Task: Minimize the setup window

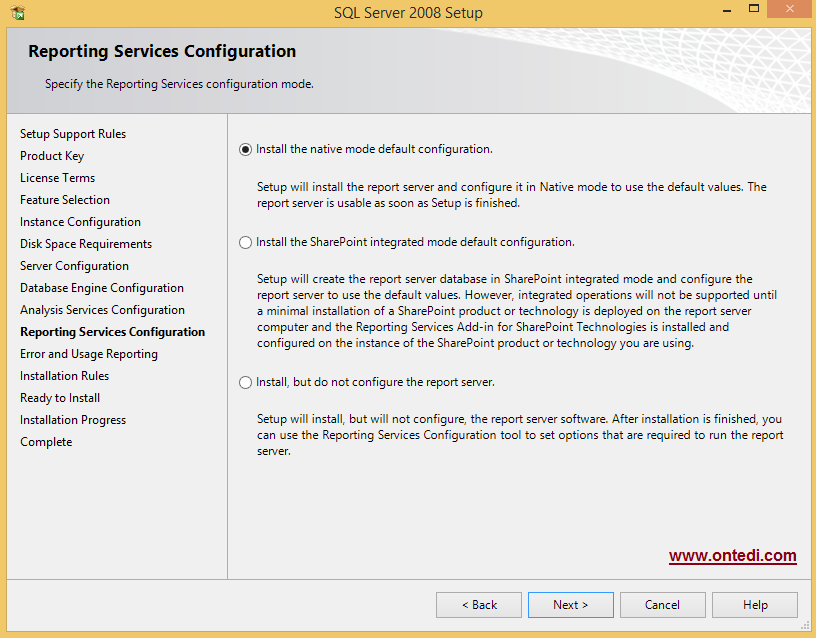Action: tap(727, 9)
